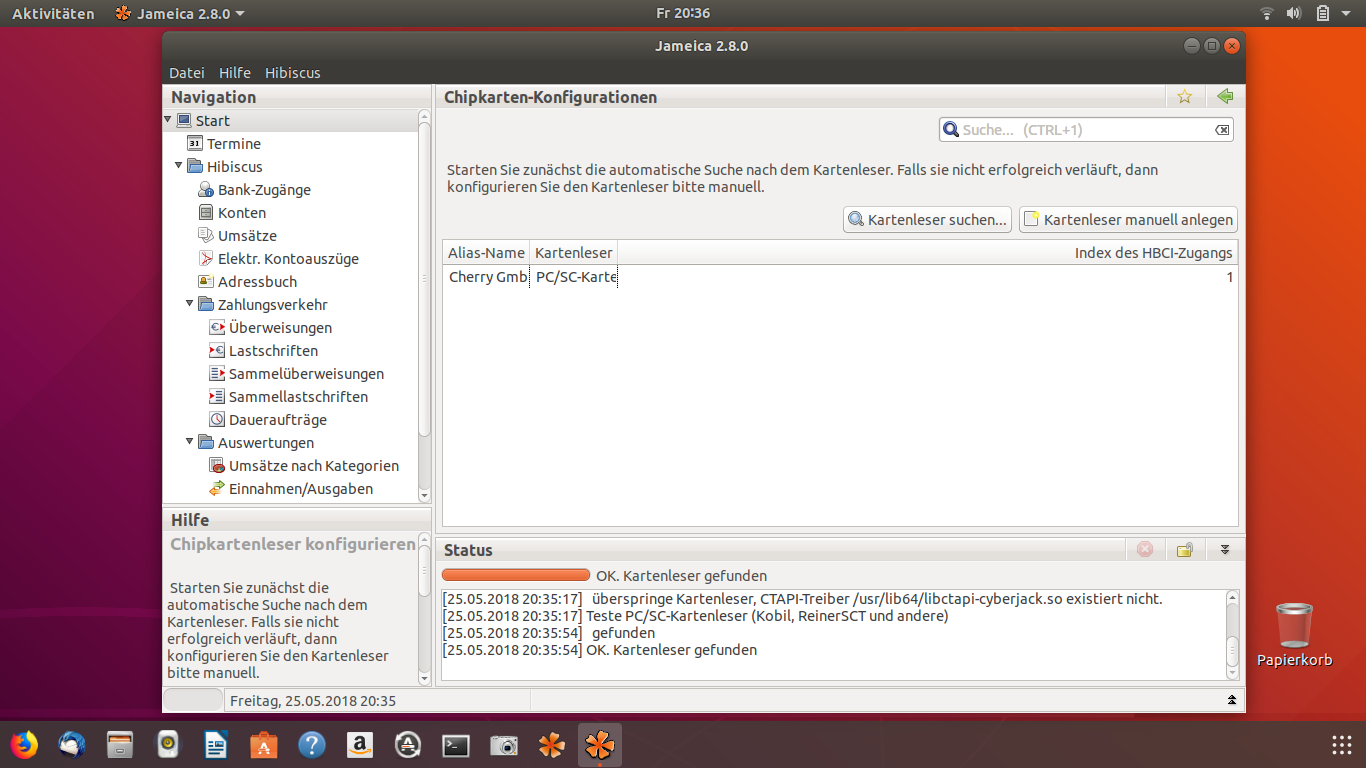Select the Überweisungen icon
Screen dimensions: 1366x768
[217, 328]
